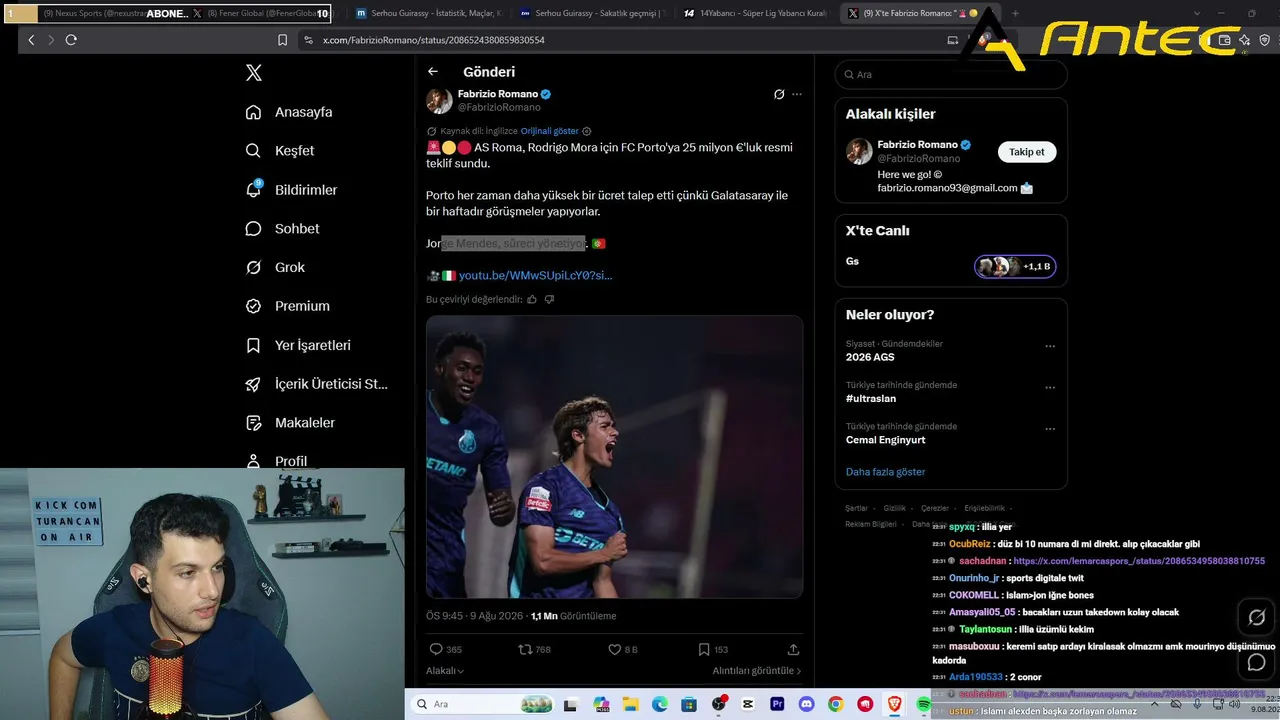Open the 2026 AGS trending topic
1280x720 pixels.
pyautogui.click(x=870, y=357)
